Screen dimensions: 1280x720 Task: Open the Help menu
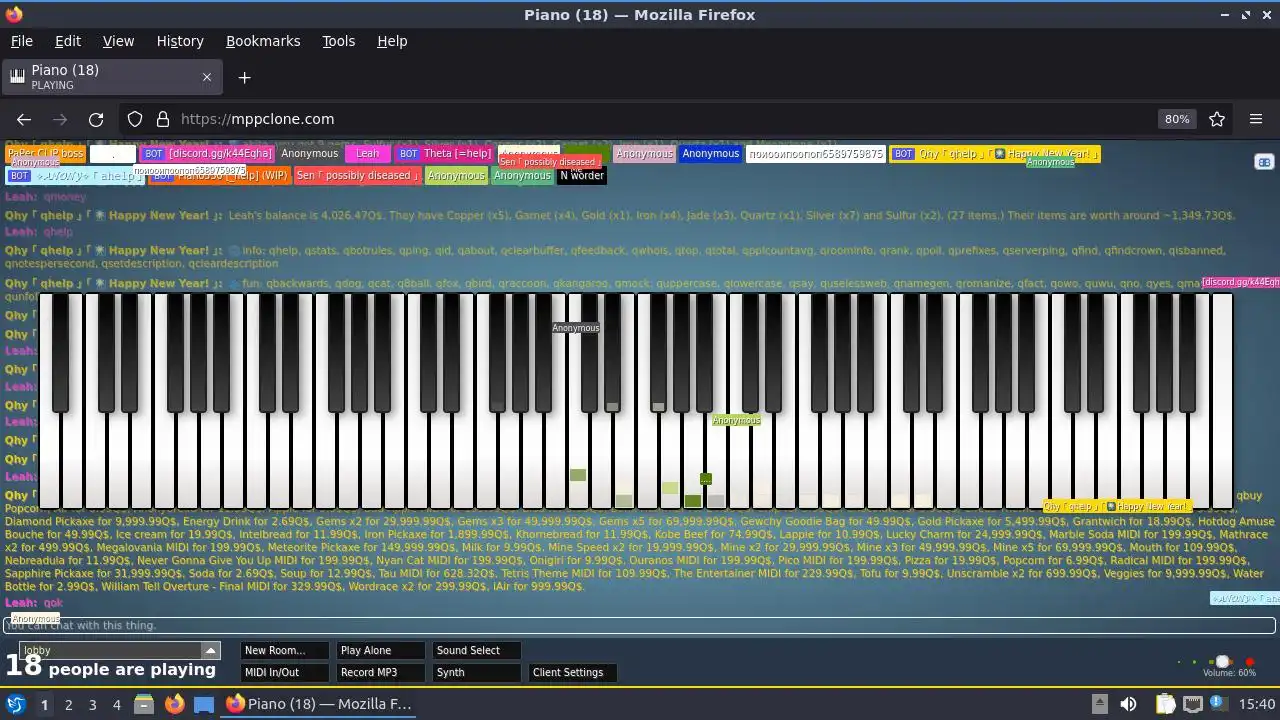coord(392,41)
